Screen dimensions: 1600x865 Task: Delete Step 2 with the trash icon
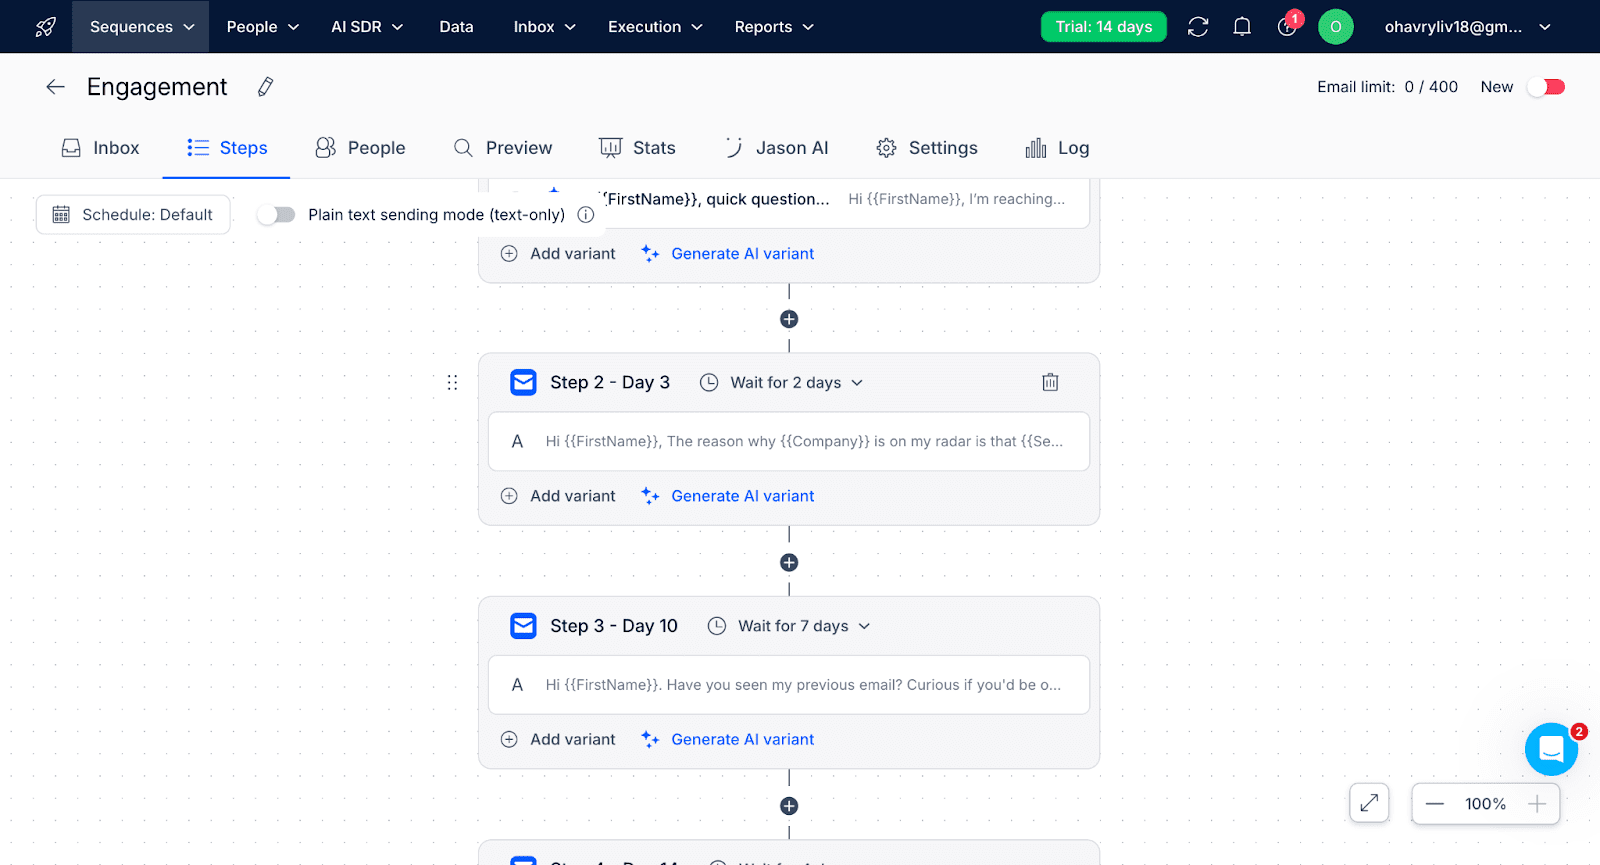pos(1050,382)
